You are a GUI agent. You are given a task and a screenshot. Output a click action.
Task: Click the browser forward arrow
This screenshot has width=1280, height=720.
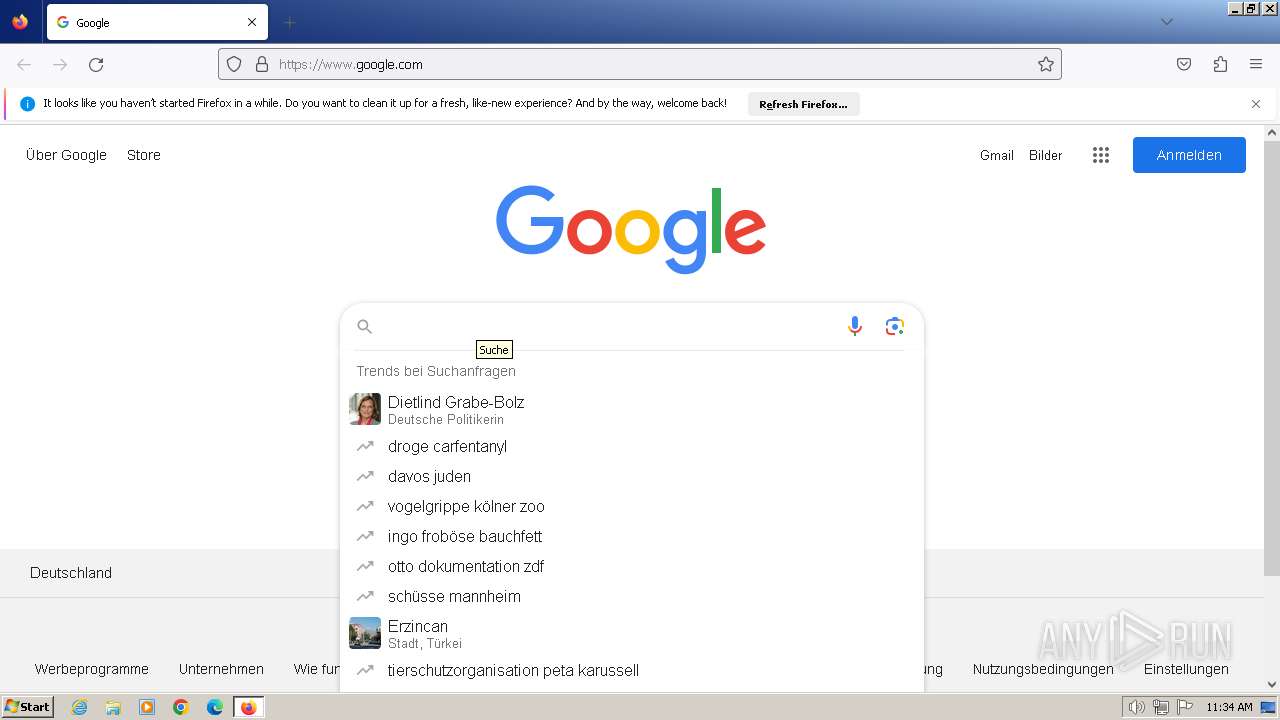point(60,64)
